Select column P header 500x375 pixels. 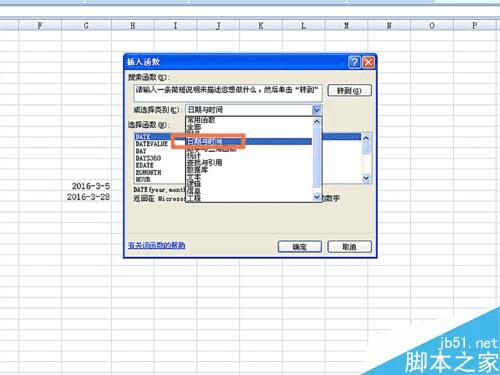point(475,26)
